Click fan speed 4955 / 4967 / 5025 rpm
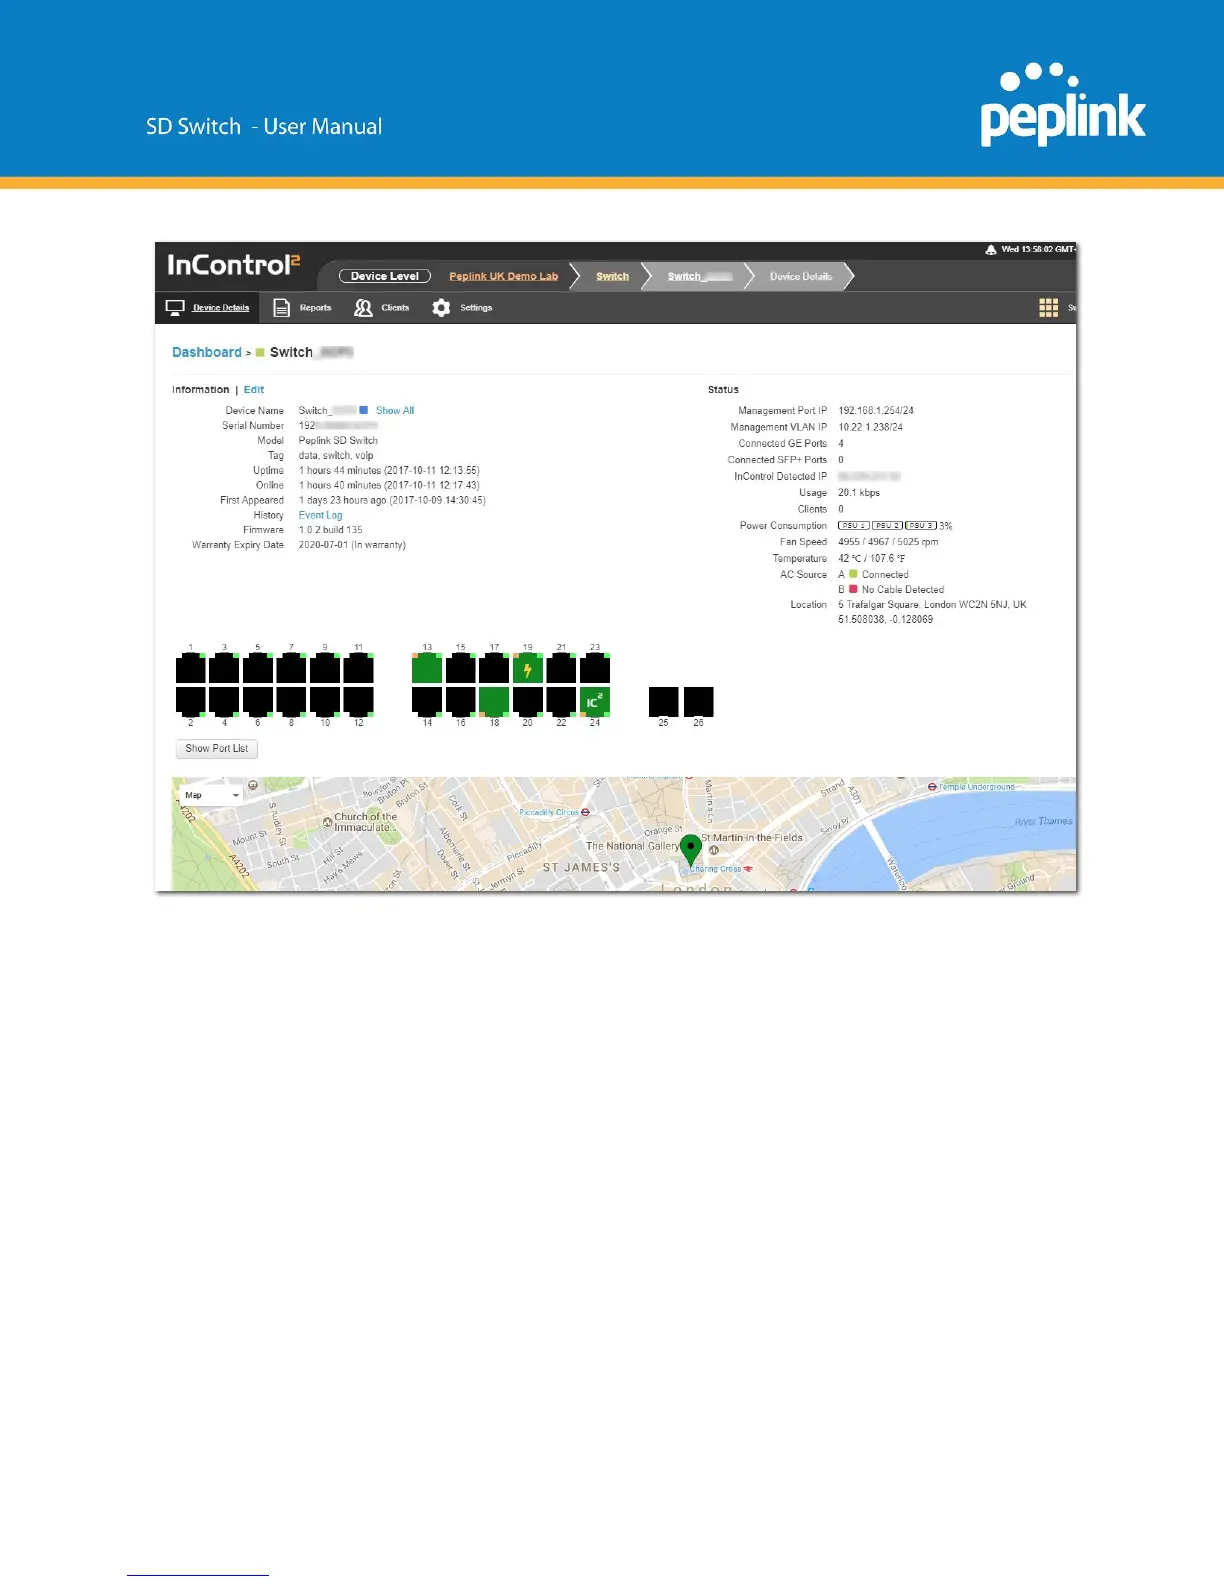This screenshot has width=1224, height=1584. [888, 542]
